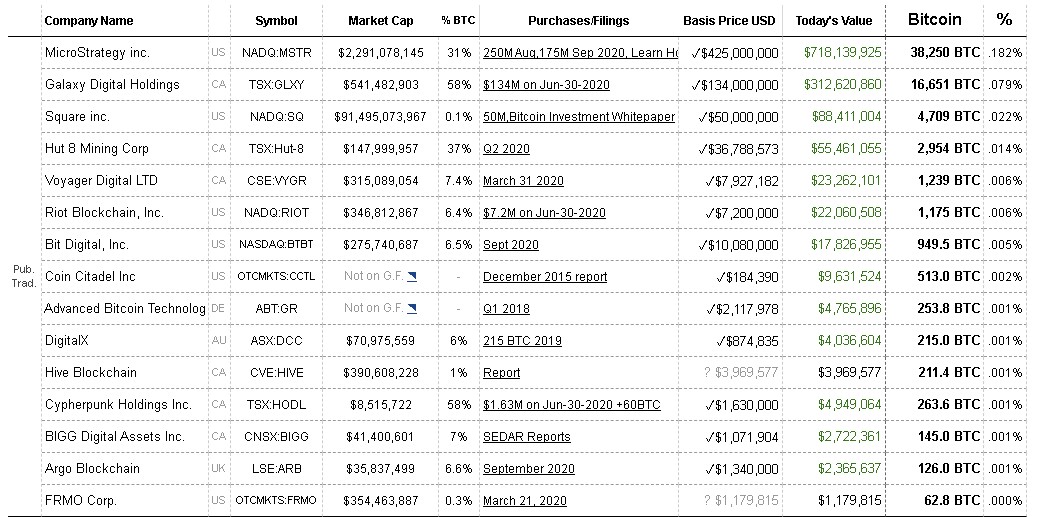The image size is (1062, 517).
Task: Open MicroStrategy 250M Aug purchases link
Action: click(x=579, y=53)
